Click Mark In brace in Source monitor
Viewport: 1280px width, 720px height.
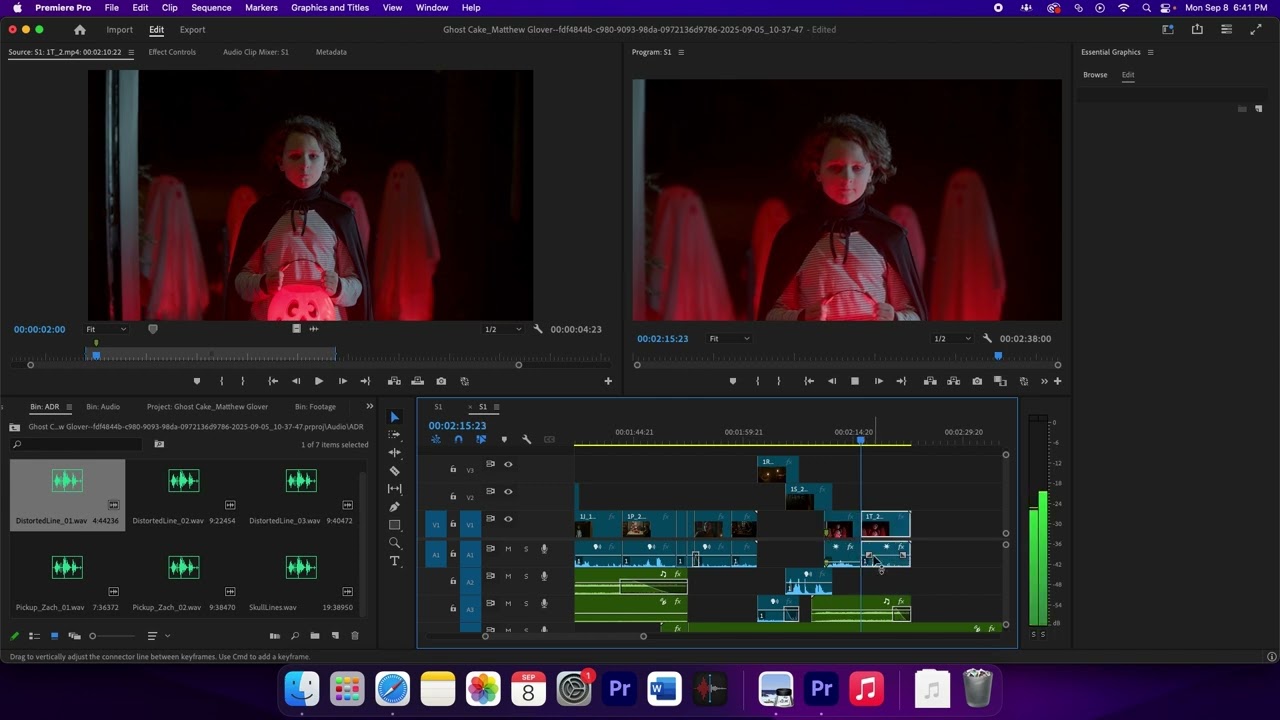221,381
